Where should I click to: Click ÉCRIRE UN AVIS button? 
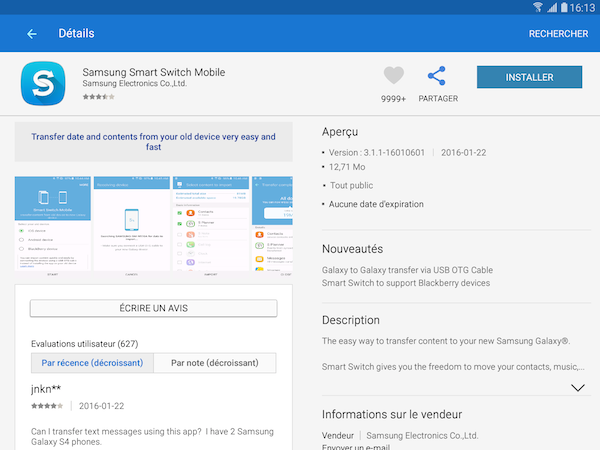(x=153, y=308)
